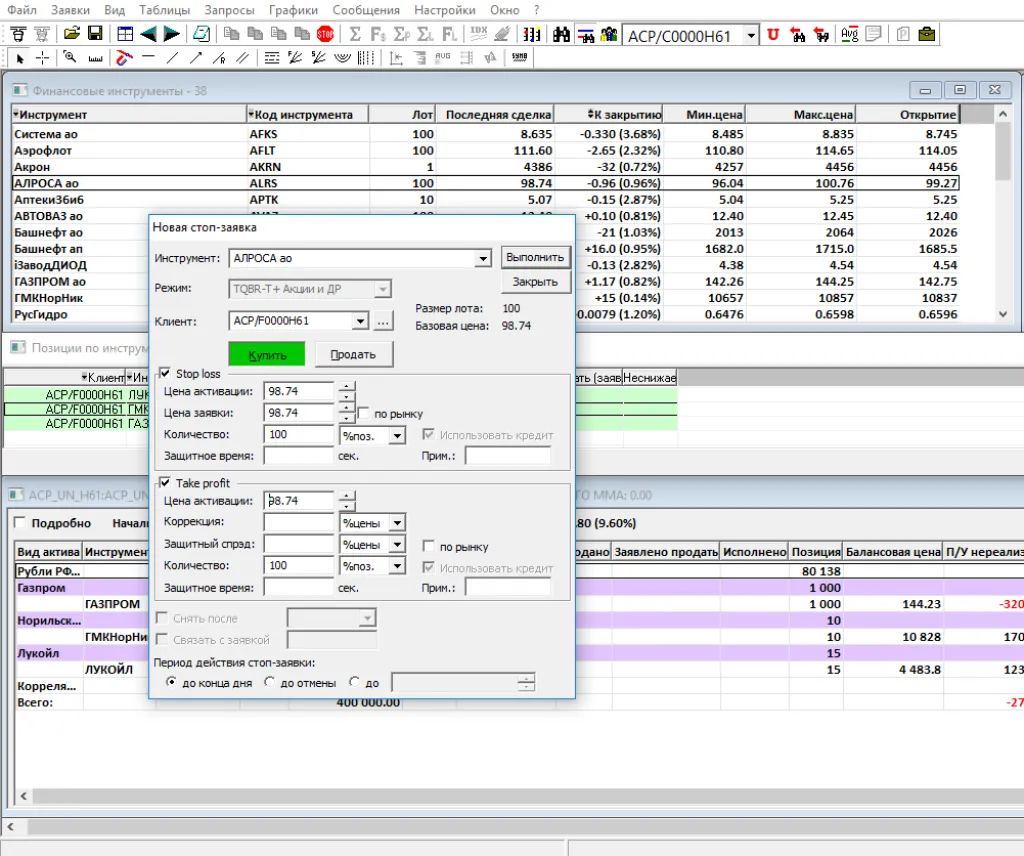Click the floppy disk save icon

coord(95,35)
